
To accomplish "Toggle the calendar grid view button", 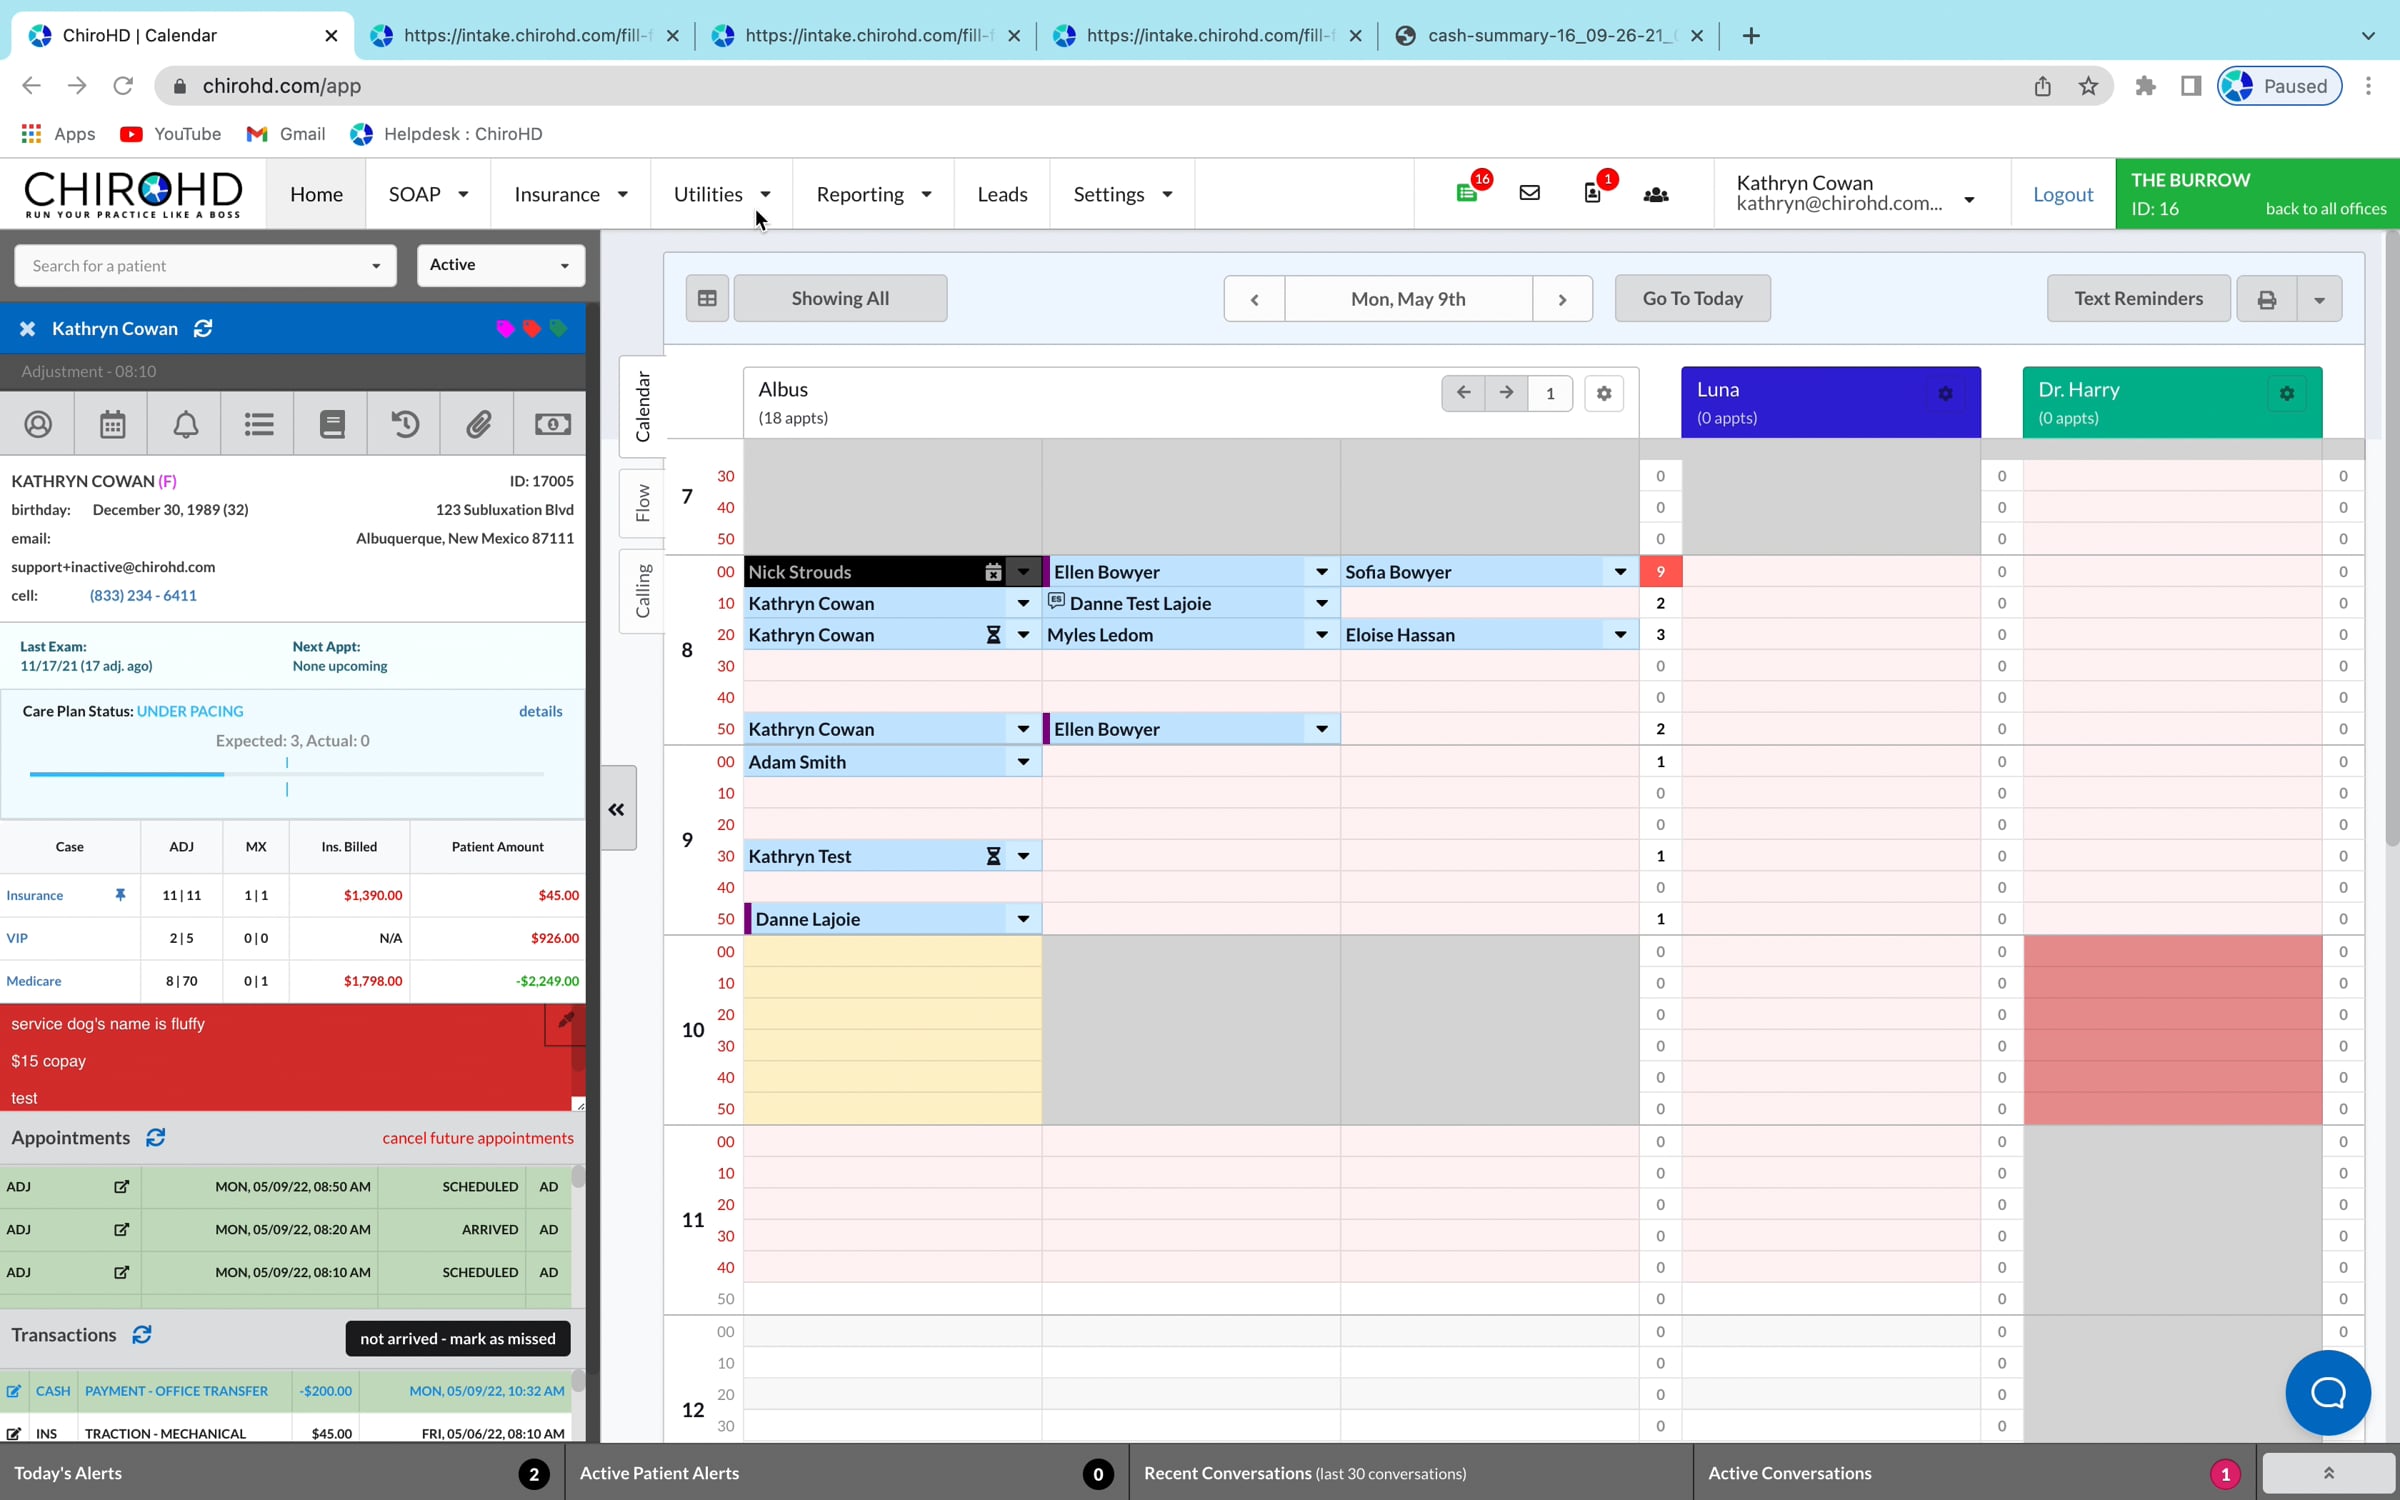I will pos(707,298).
